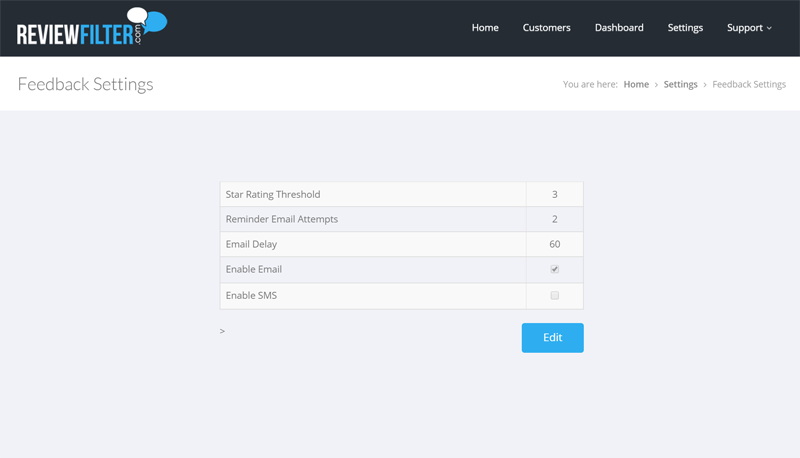Click the blue Edit button
800x458 pixels.
click(x=553, y=338)
